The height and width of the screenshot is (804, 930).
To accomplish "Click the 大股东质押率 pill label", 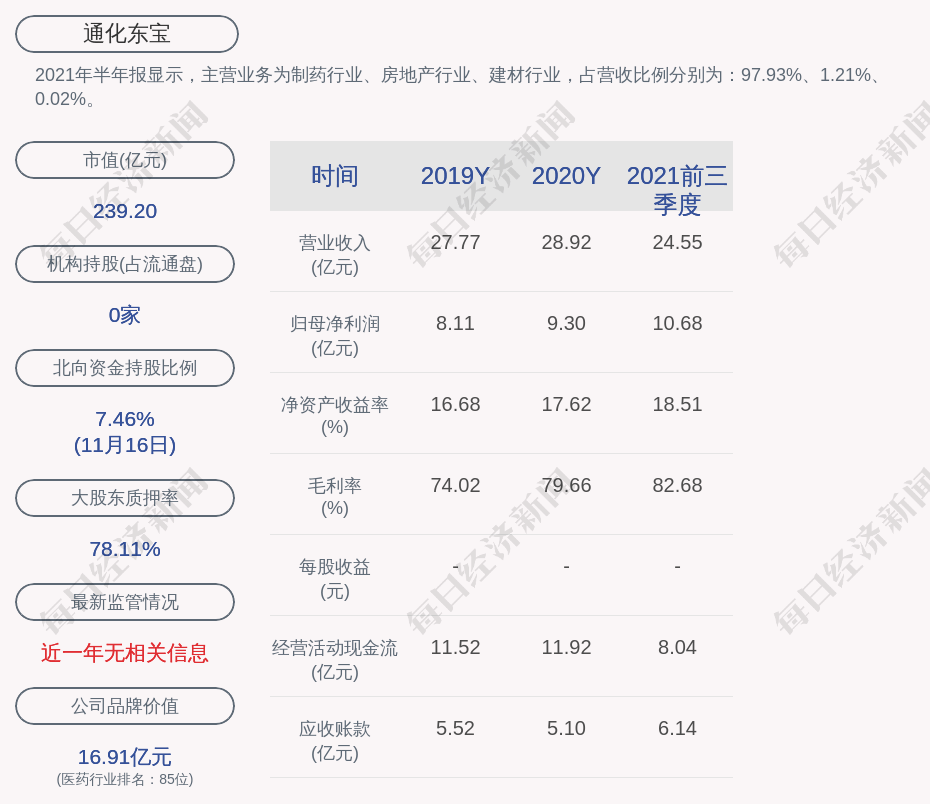I will tap(124, 498).
